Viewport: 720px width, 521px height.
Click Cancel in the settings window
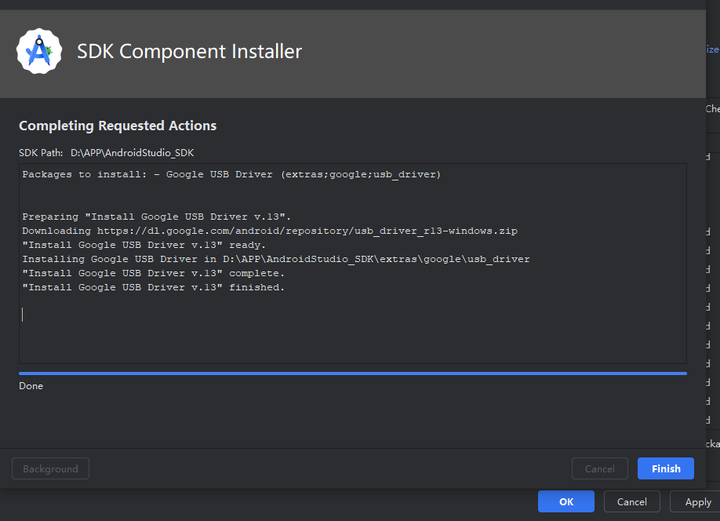(632, 501)
